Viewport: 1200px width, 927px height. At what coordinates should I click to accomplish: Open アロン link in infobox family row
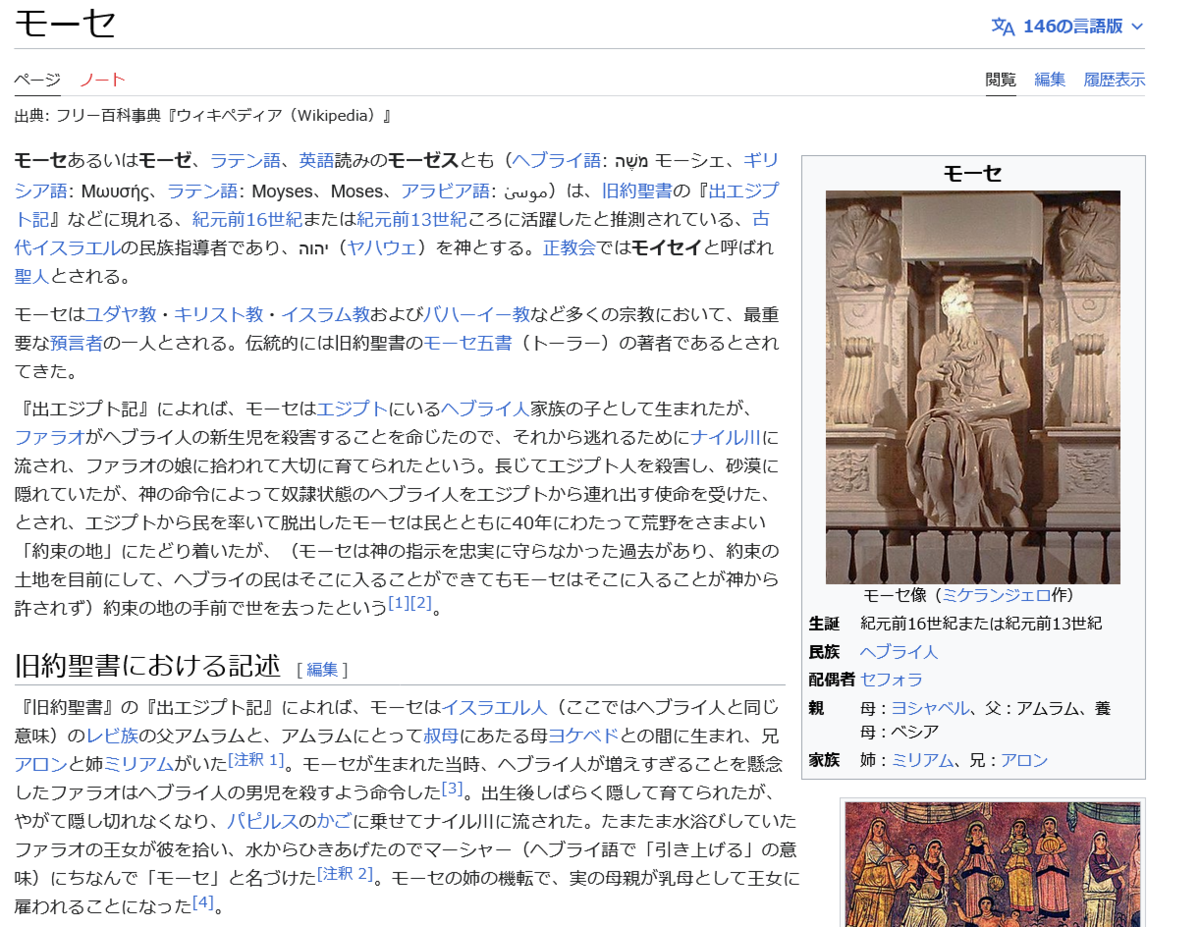[x=1024, y=760]
